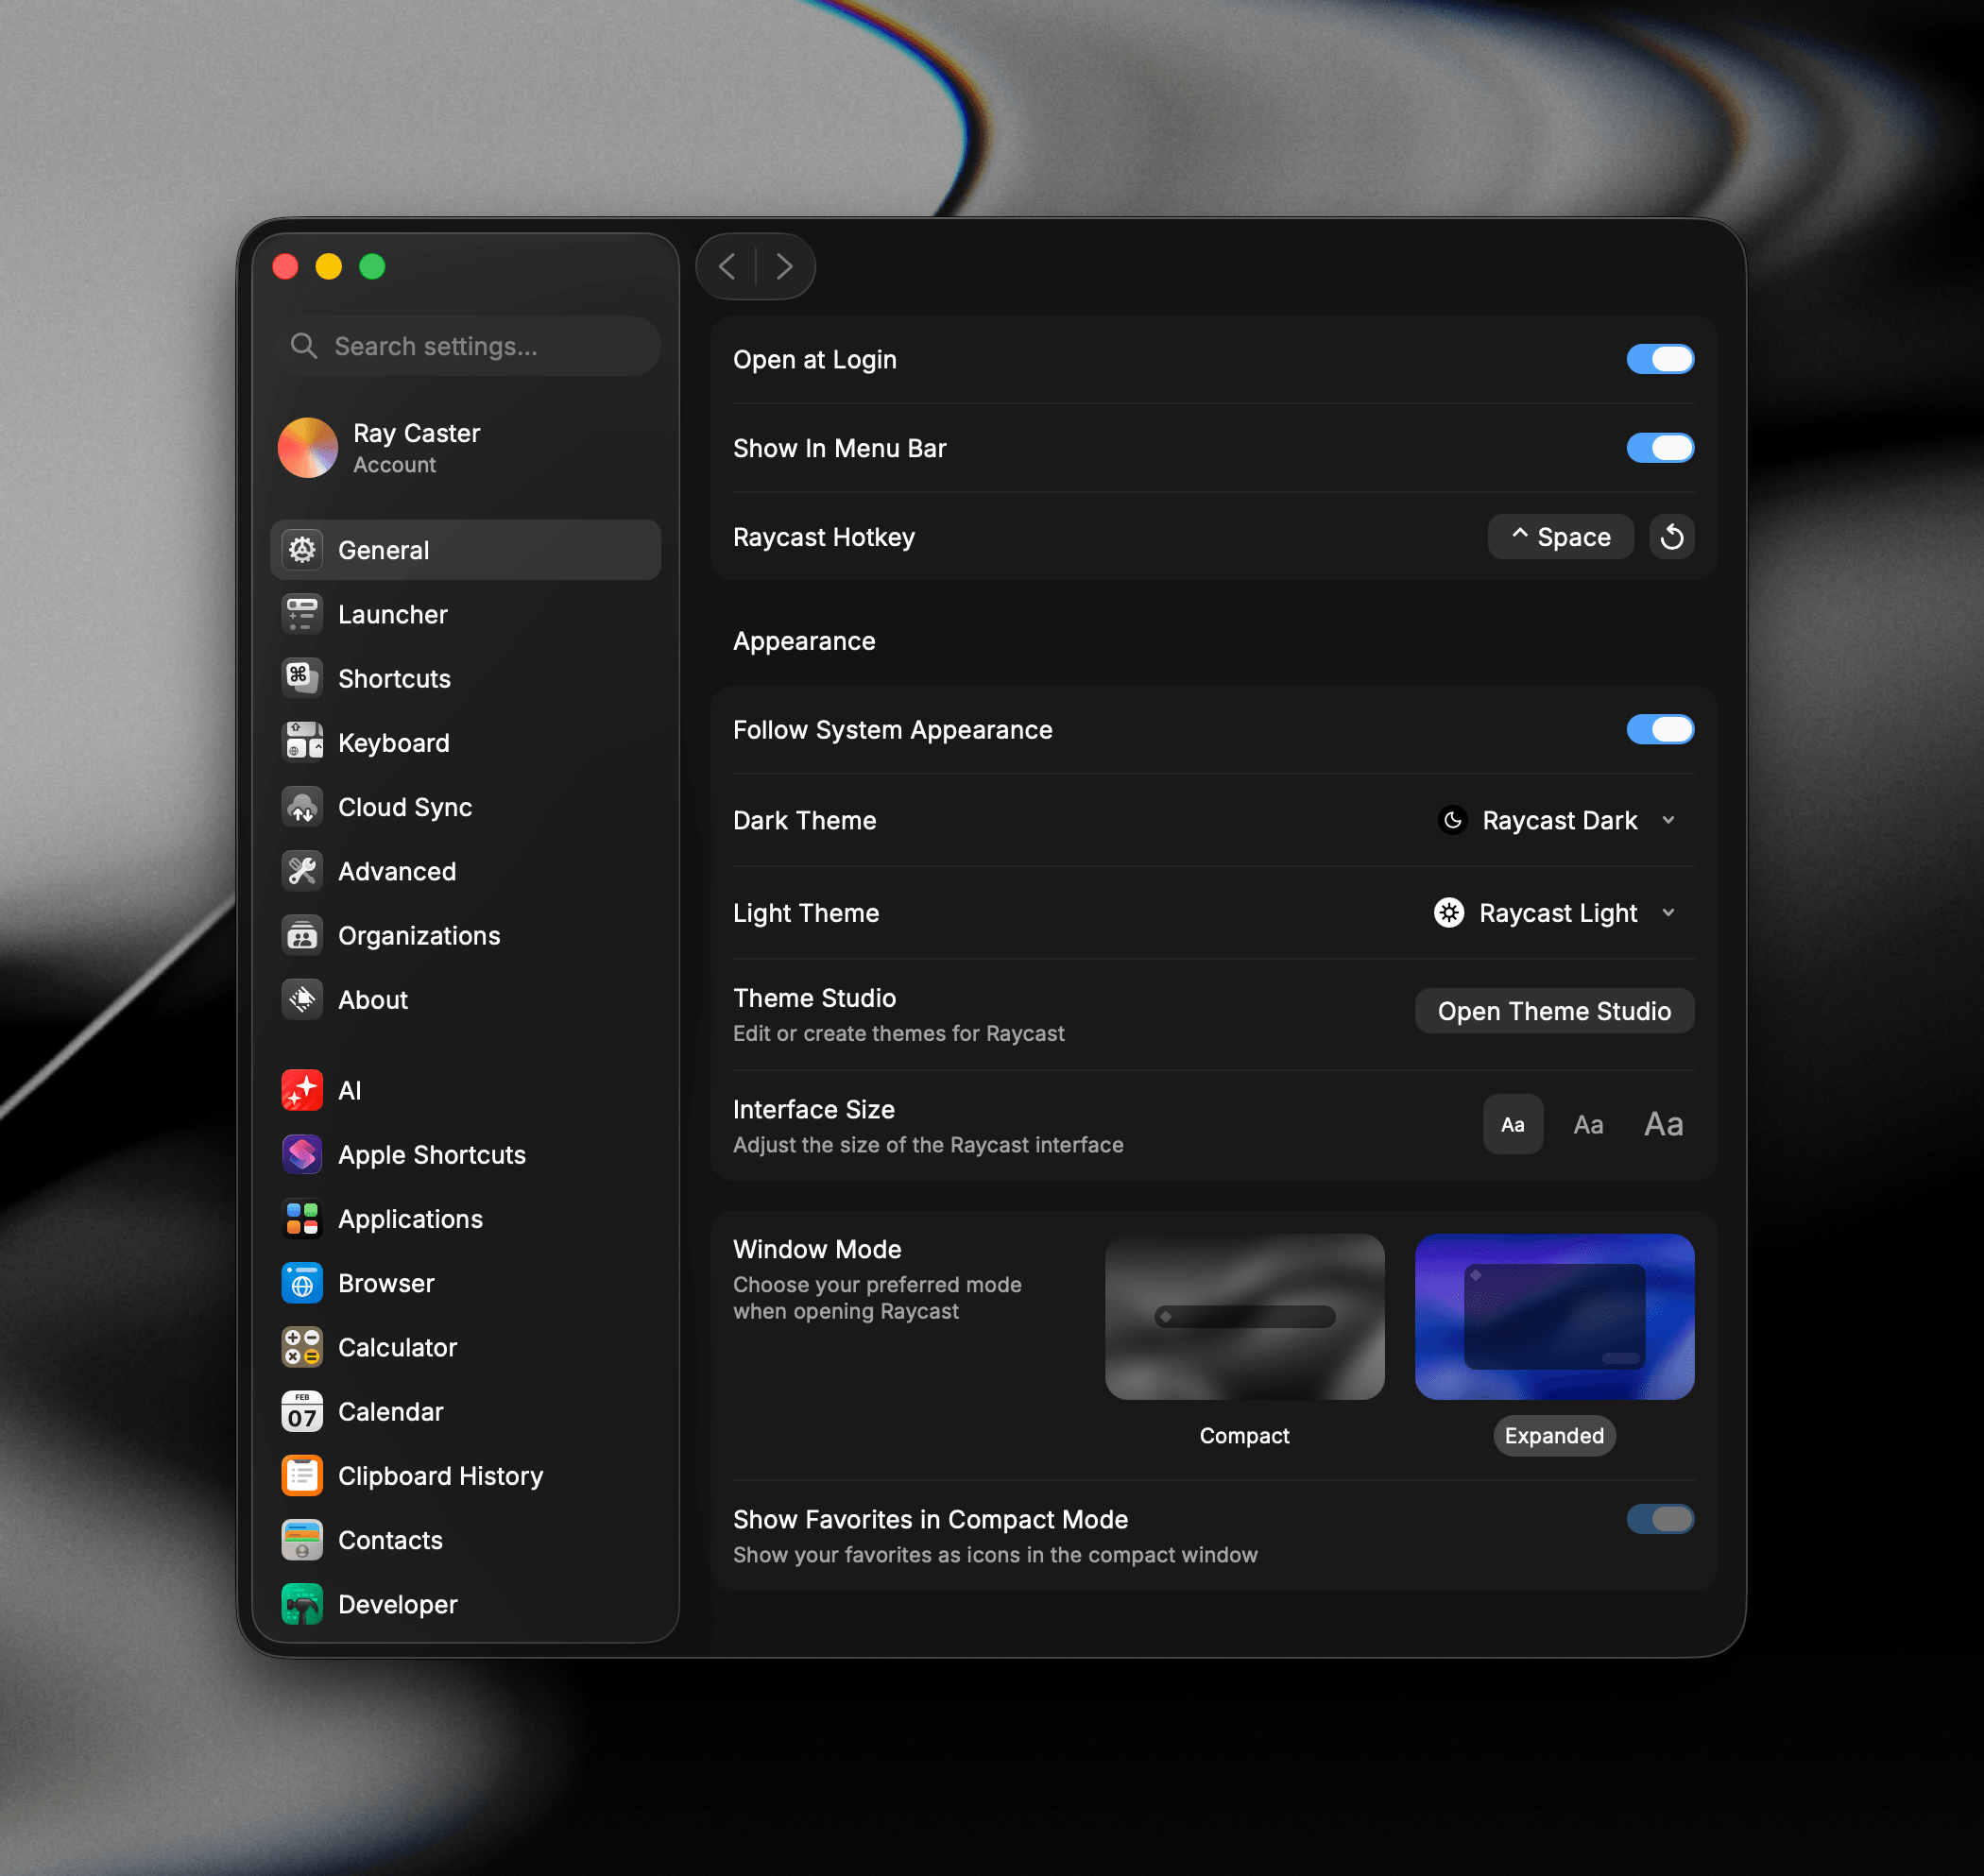The width and height of the screenshot is (1984, 1876).
Task: Click the Shortcuts command-key icon
Action: pos(302,678)
